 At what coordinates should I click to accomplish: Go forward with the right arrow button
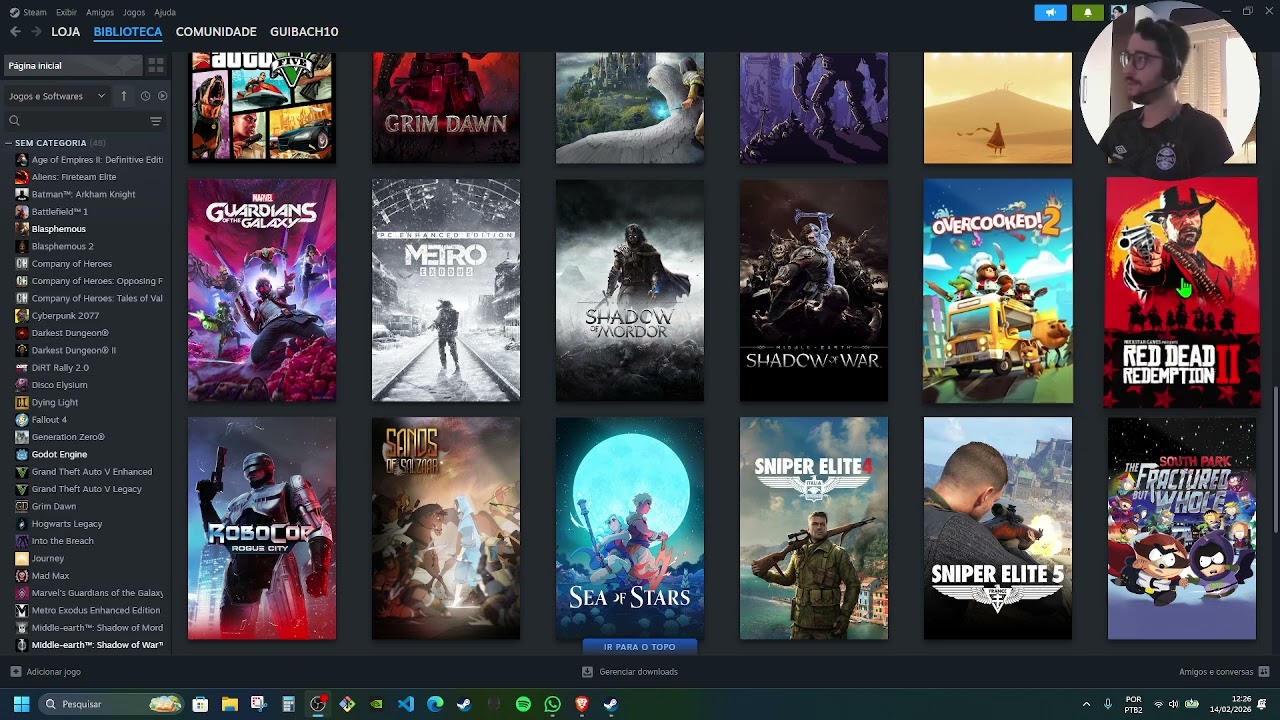pyautogui.click(x=36, y=32)
